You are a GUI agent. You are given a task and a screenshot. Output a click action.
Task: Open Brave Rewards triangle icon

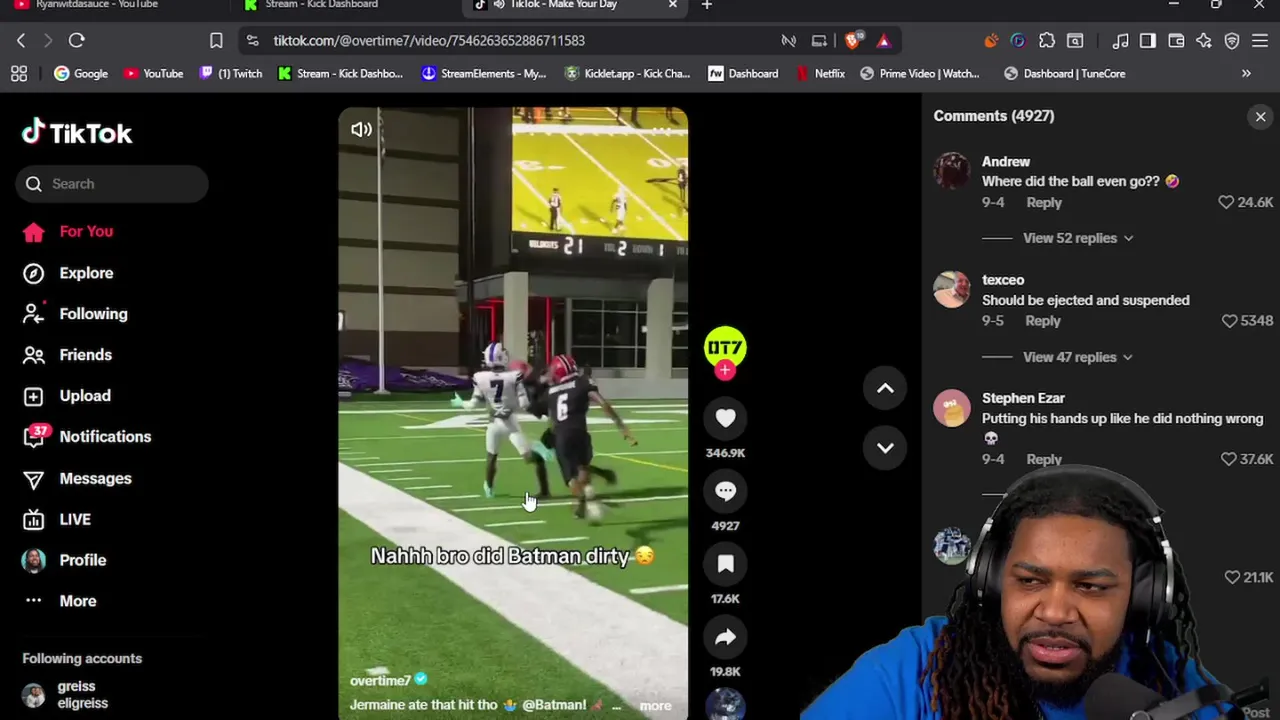[883, 40]
